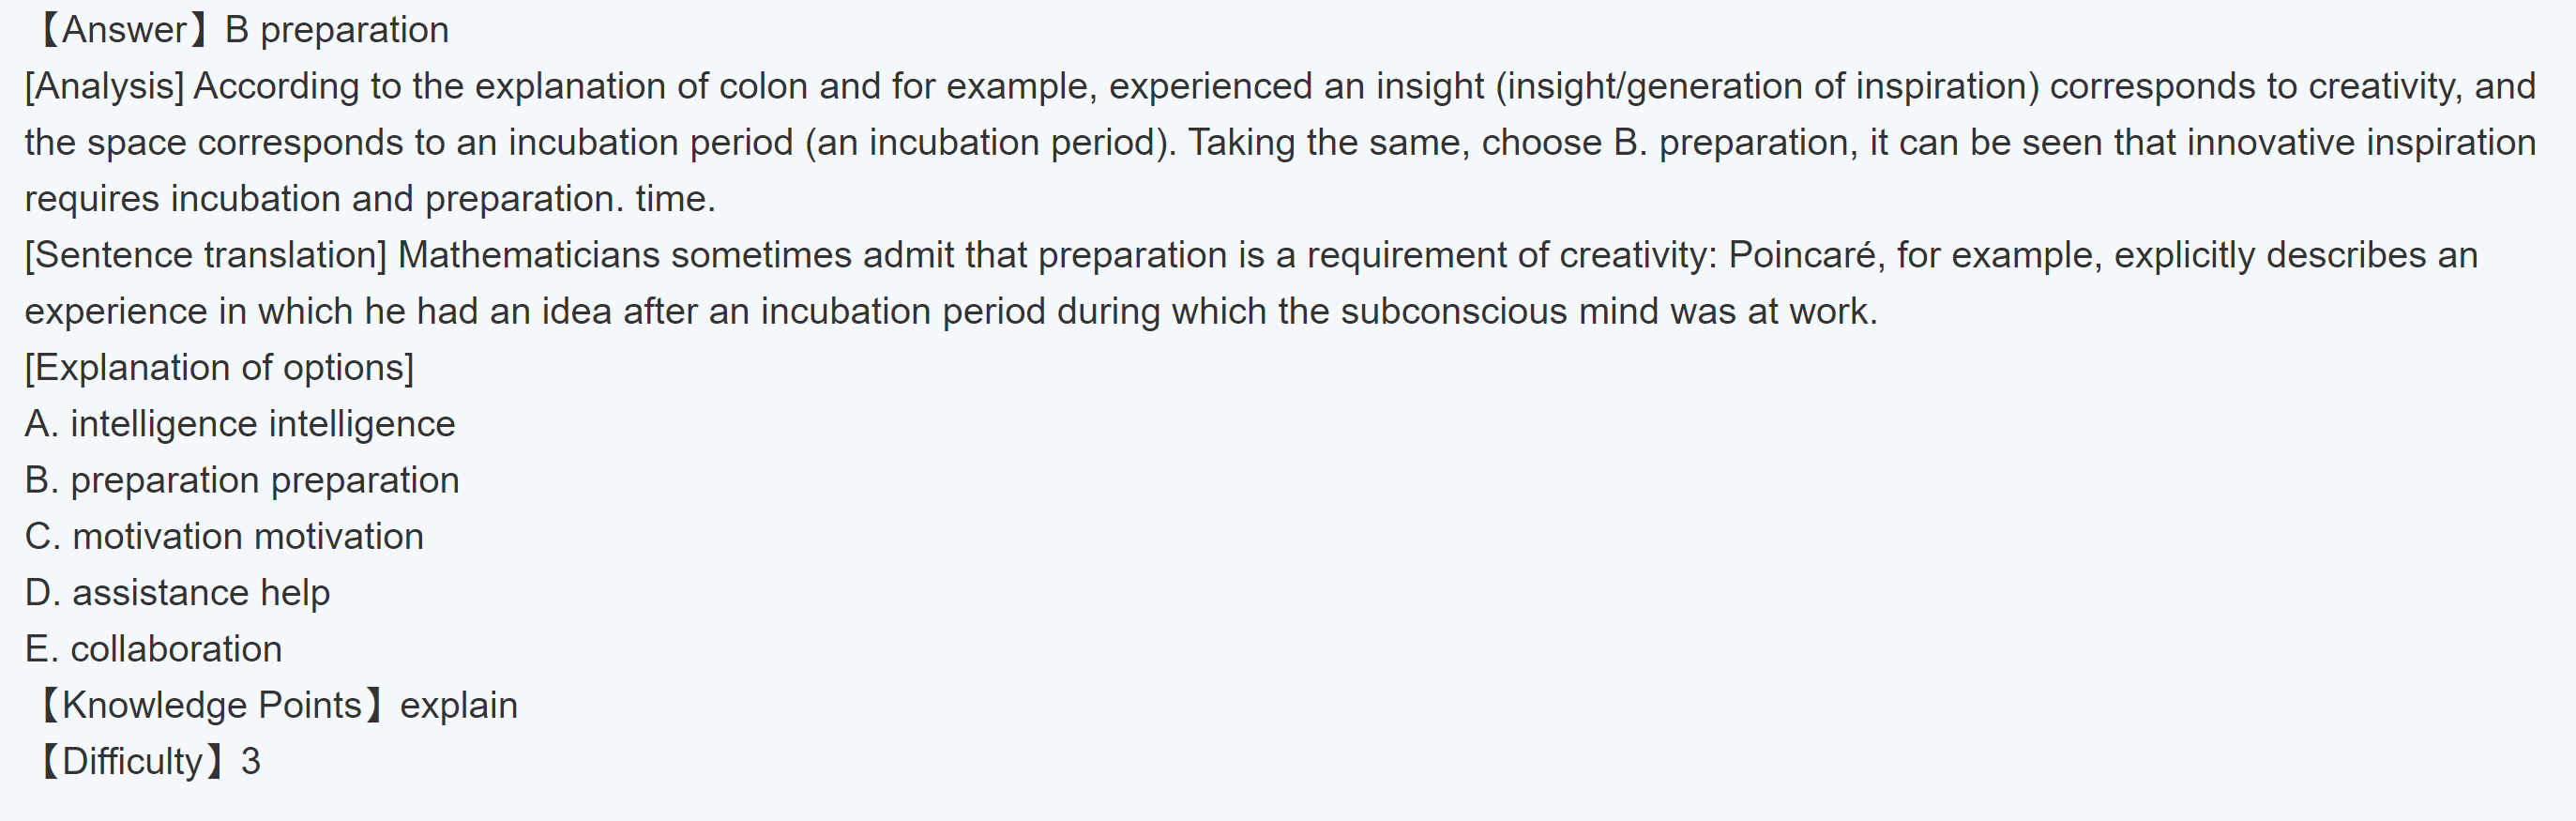Select option "E. collaboration"
Viewport: 2576px width, 821px height.
point(153,649)
